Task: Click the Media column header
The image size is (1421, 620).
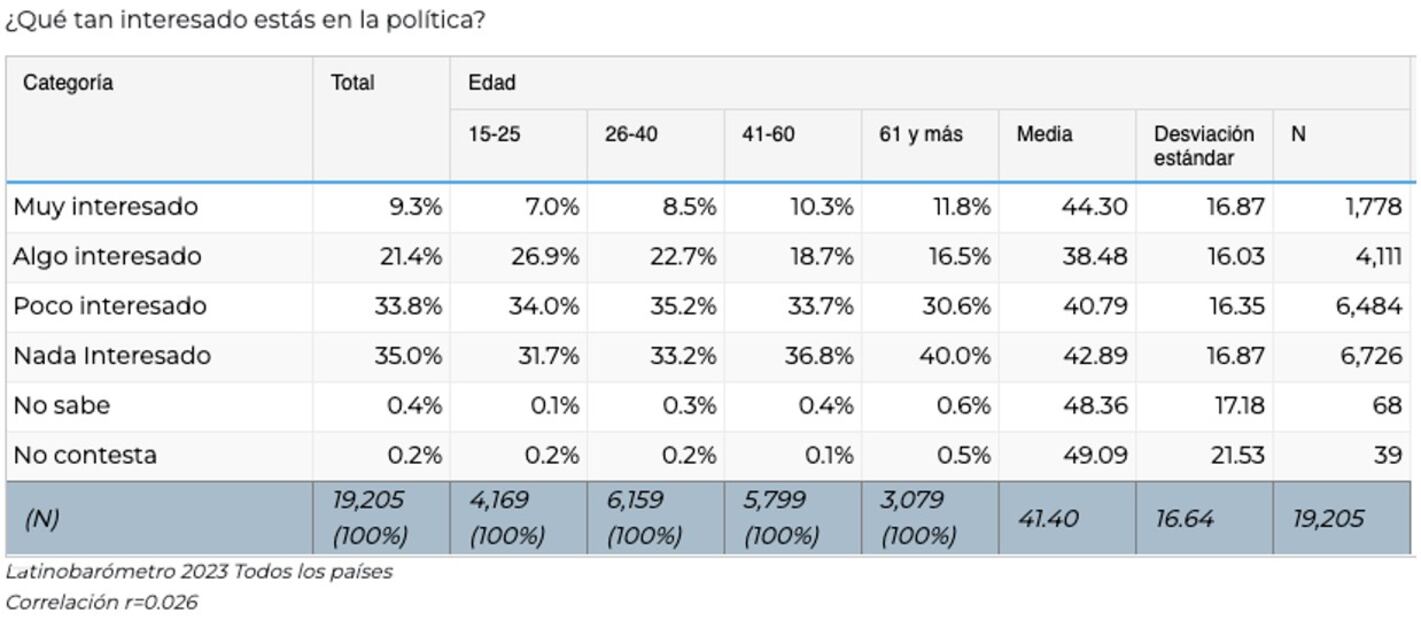Action: click(x=1044, y=134)
